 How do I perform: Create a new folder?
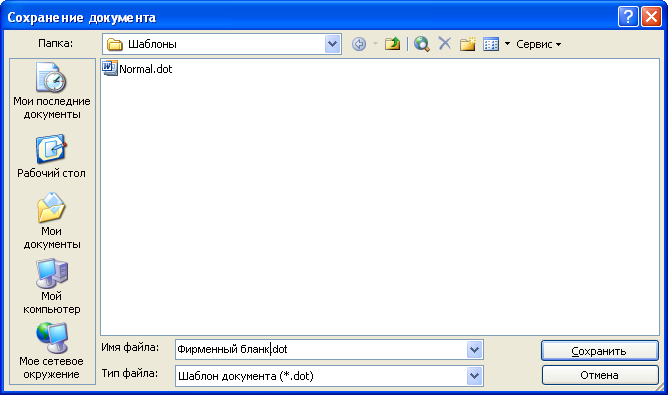point(467,44)
